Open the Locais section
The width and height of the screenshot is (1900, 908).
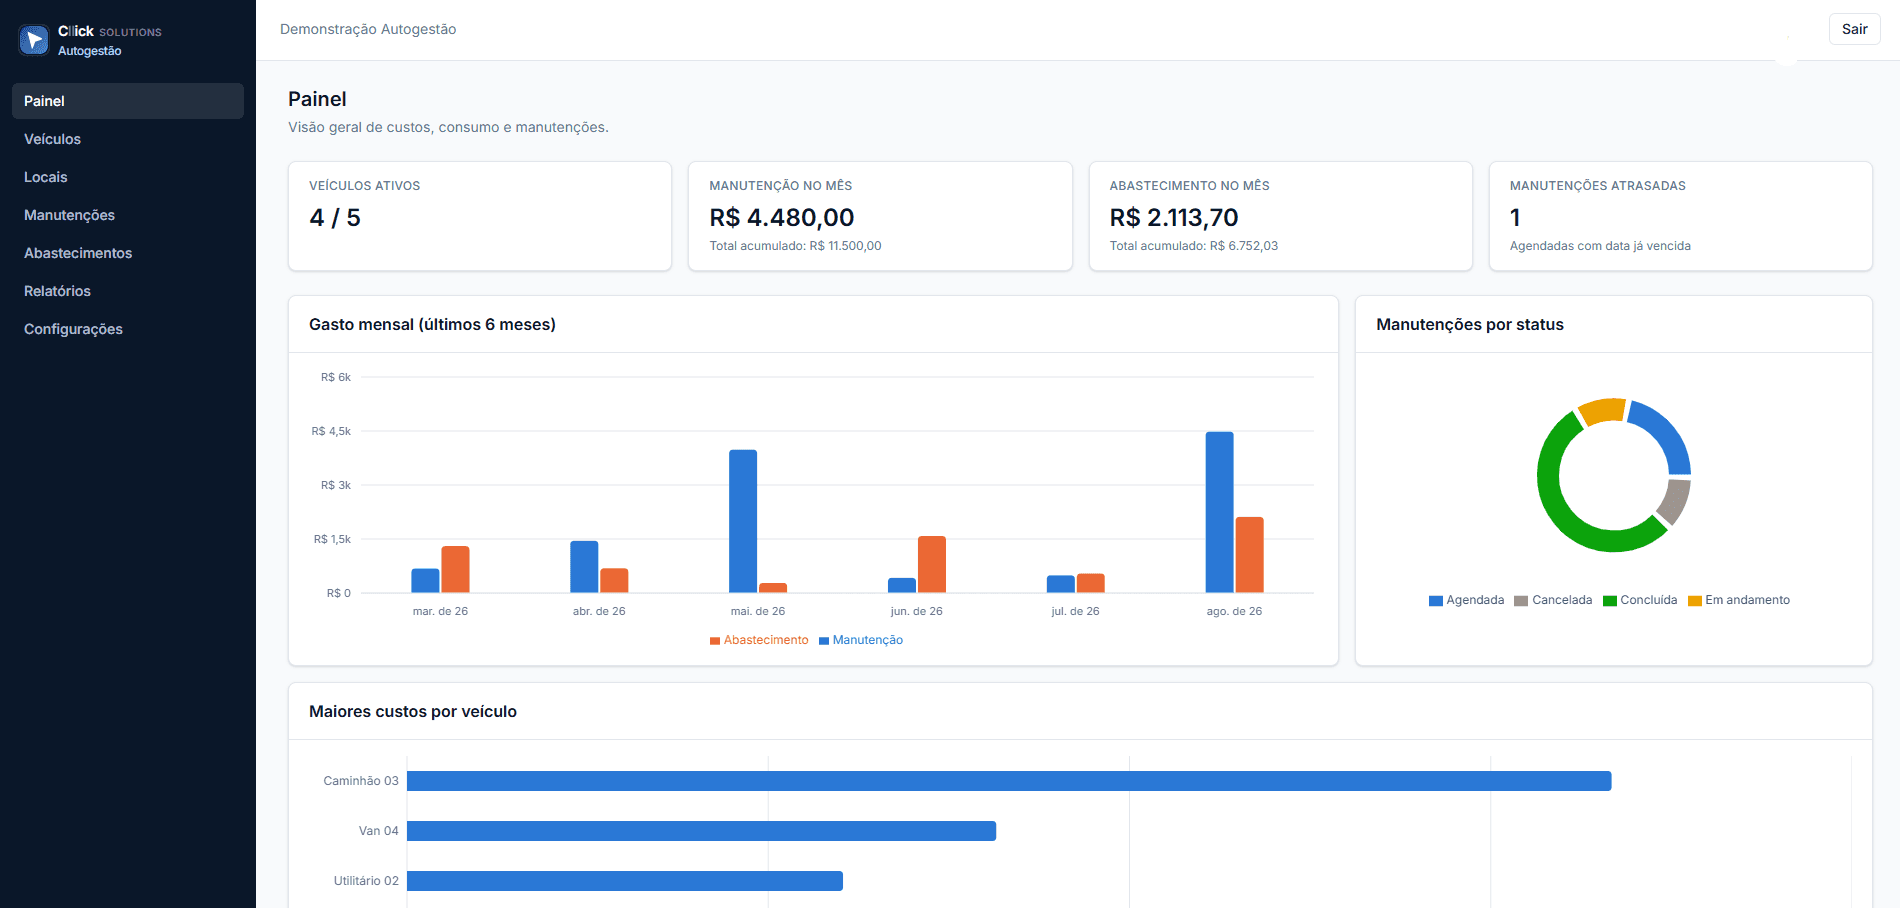pos(128,177)
